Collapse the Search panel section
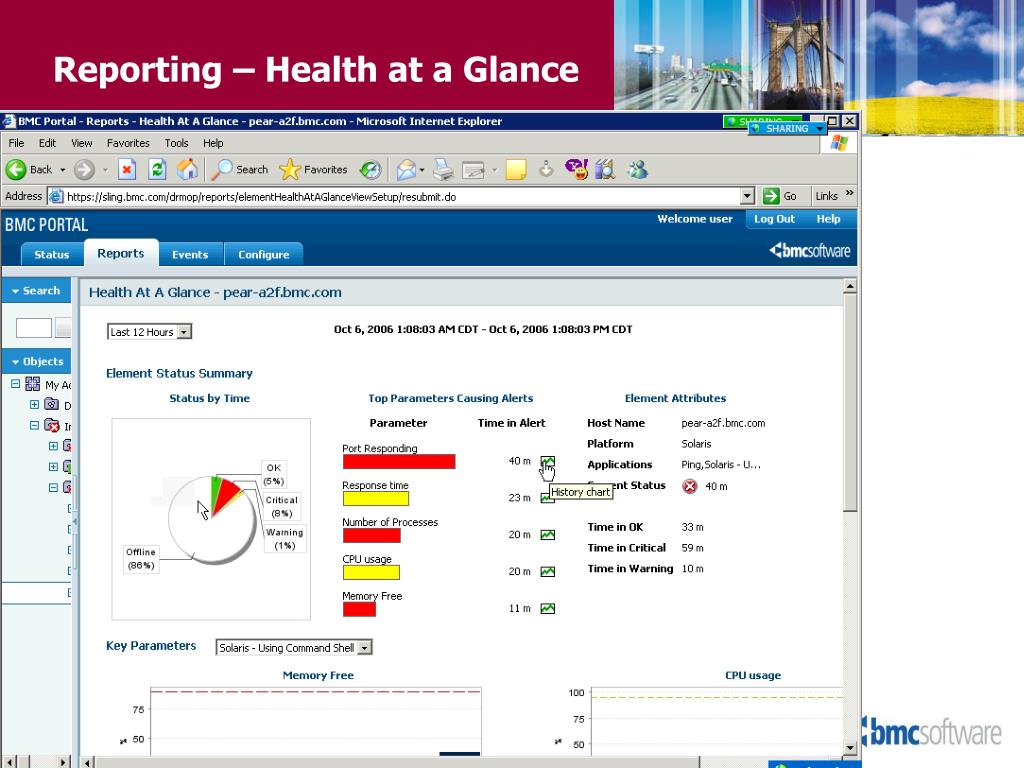 click(16, 291)
